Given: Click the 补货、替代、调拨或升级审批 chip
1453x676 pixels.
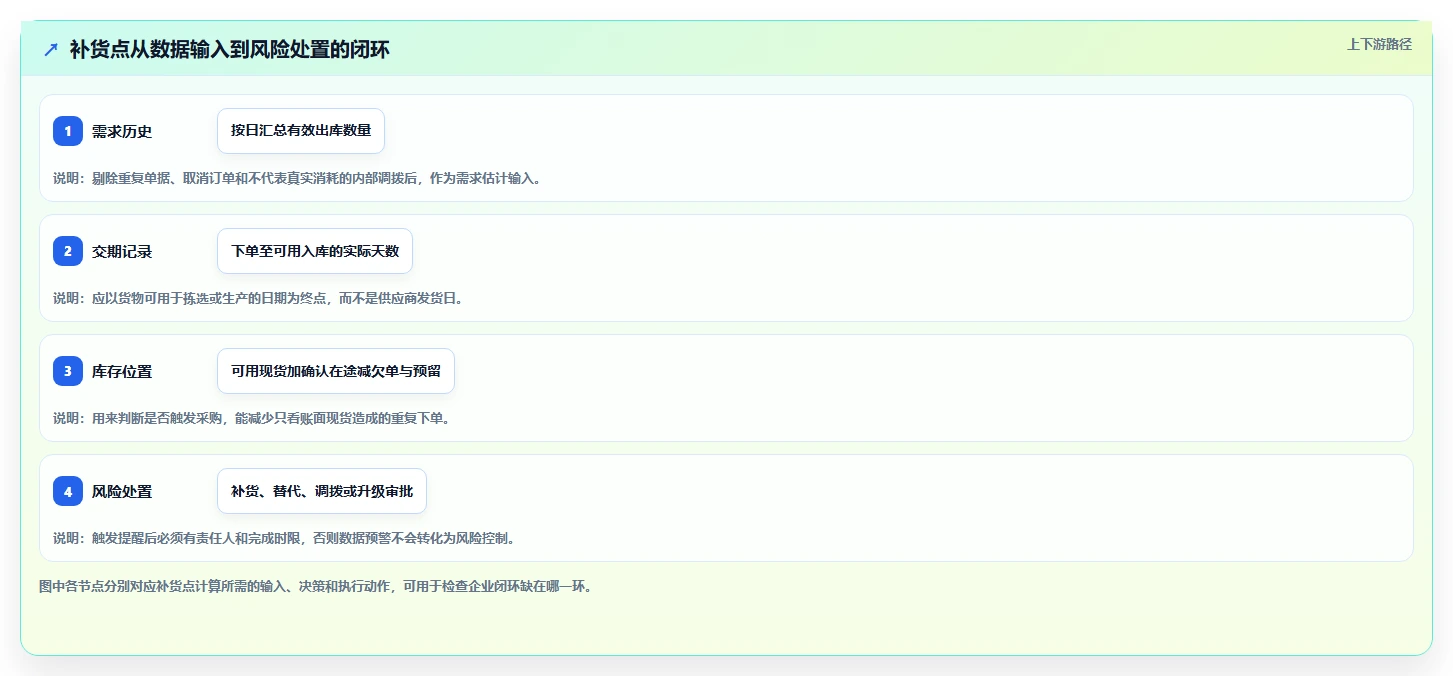Looking at the screenshot, I should tap(322, 491).
